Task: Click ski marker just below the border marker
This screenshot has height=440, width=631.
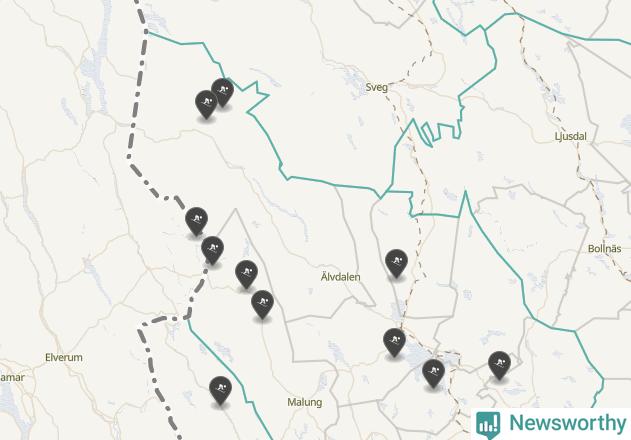Action: (212, 250)
